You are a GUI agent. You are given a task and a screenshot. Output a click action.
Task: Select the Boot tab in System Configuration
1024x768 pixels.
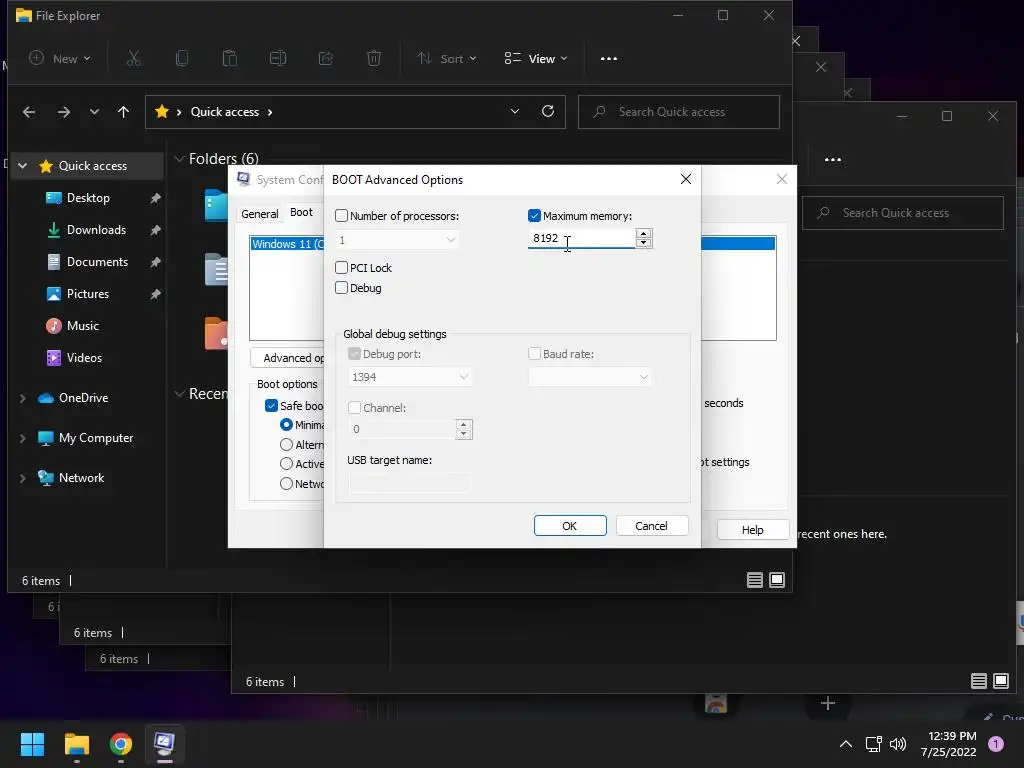coord(301,212)
